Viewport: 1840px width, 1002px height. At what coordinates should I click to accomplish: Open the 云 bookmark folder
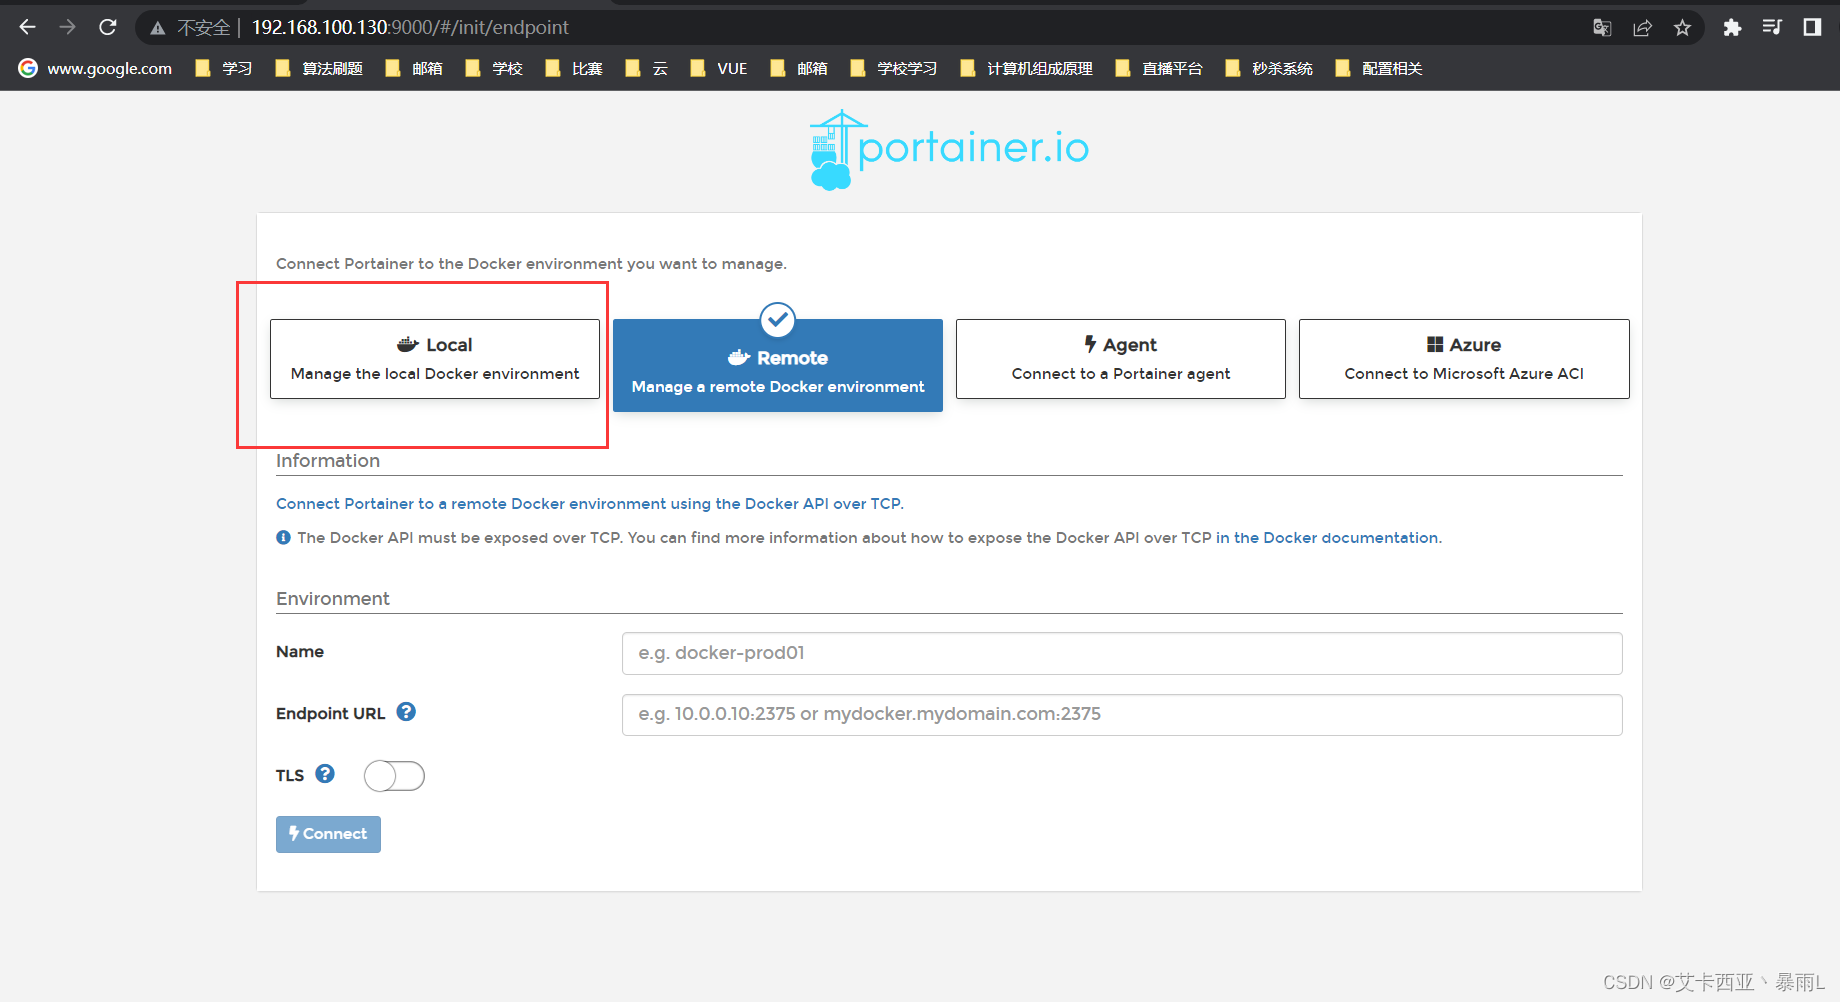647,68
